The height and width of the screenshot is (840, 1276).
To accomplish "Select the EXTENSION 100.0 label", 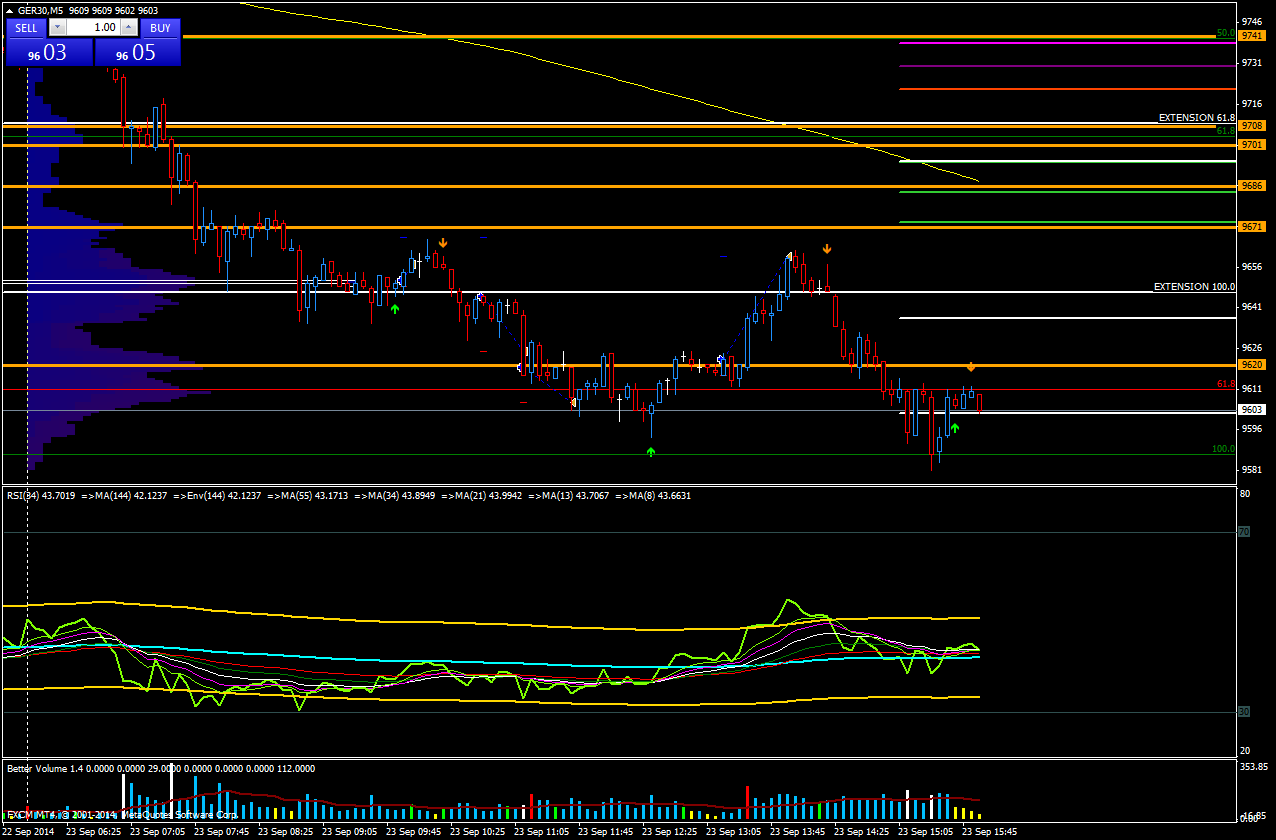I will (1194, 287).
